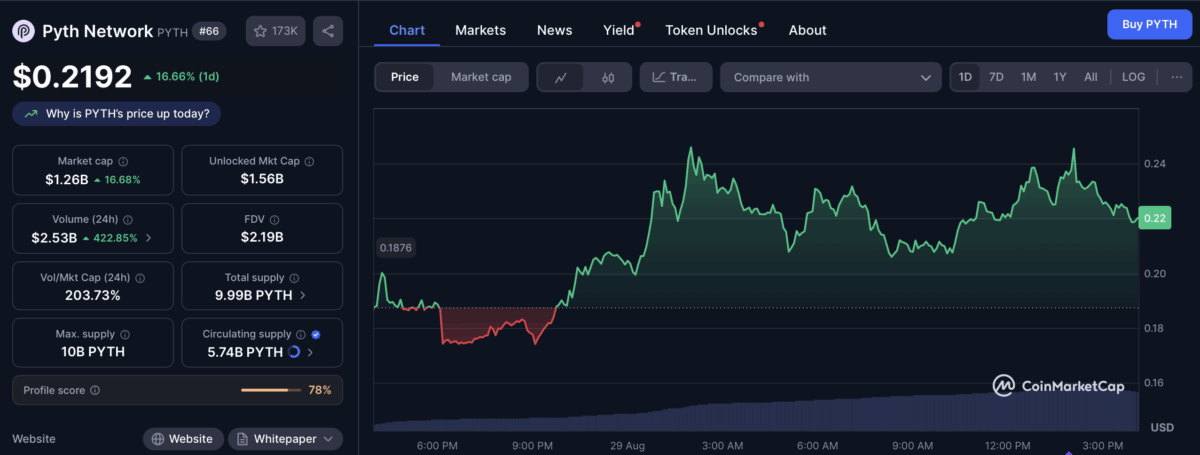Click the #66 rank badge

[x=209, y=31]
